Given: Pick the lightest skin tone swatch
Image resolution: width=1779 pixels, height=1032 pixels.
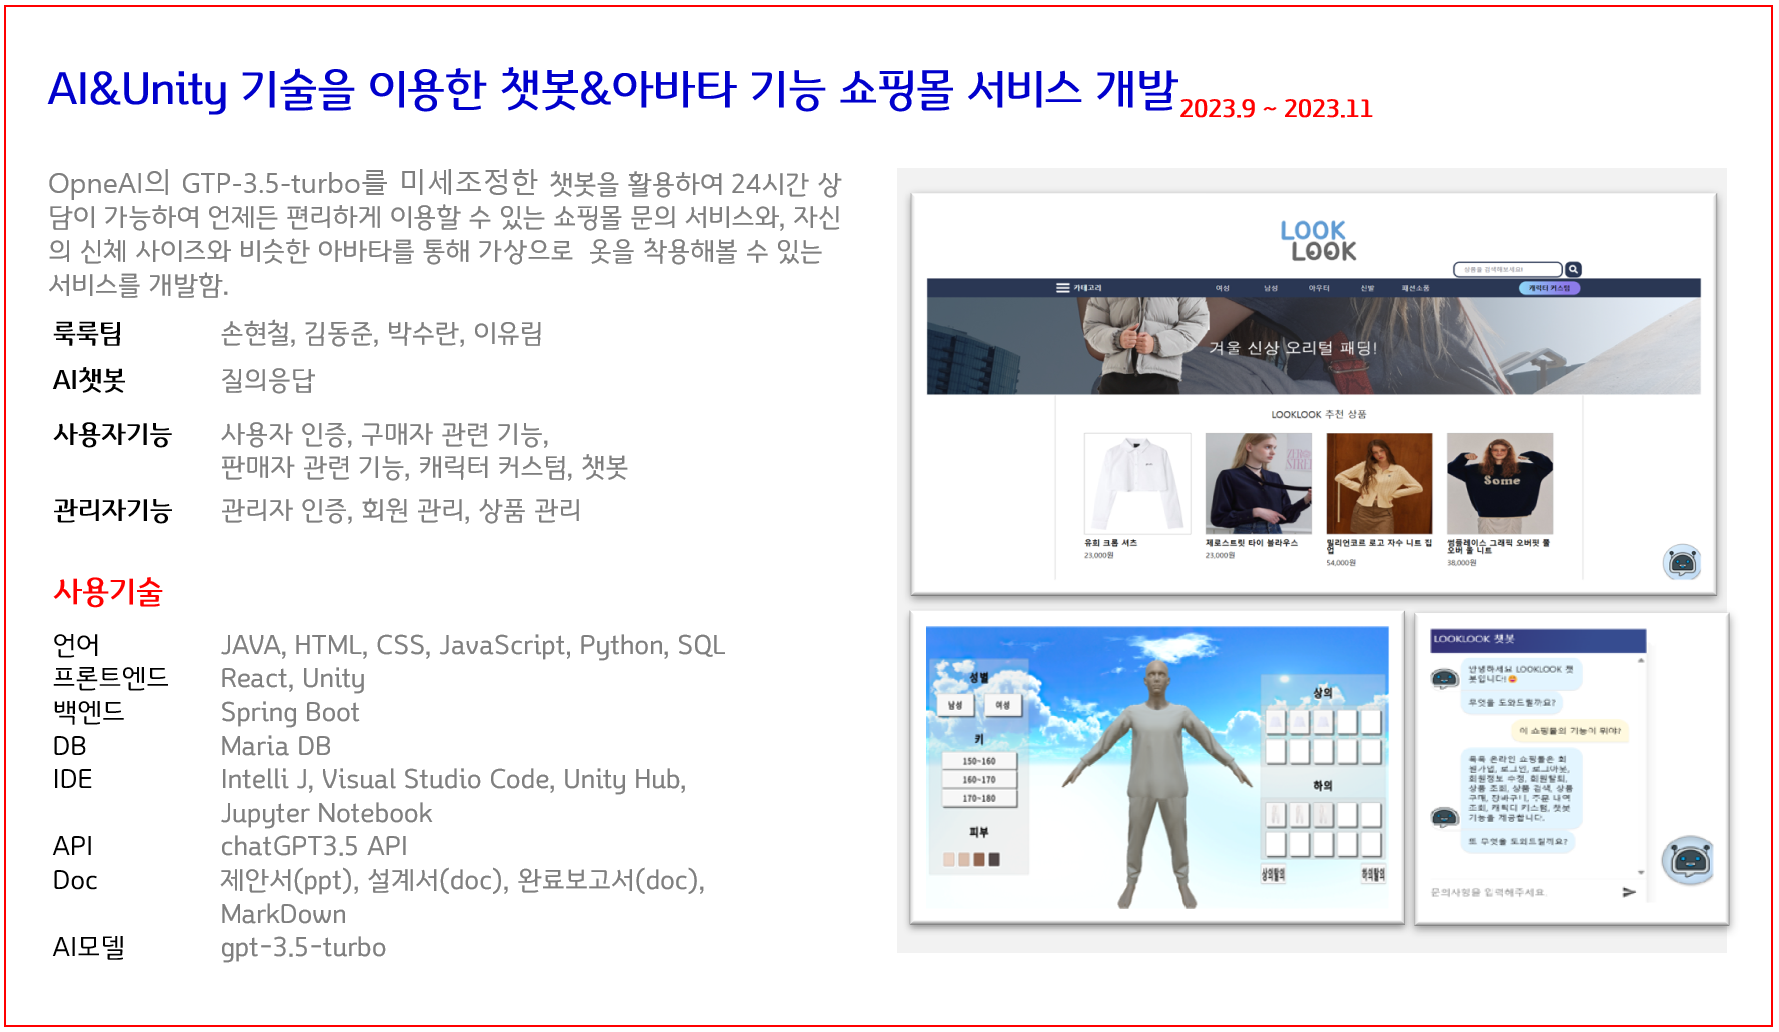Looking at the screenshot, I should point(949,859).
